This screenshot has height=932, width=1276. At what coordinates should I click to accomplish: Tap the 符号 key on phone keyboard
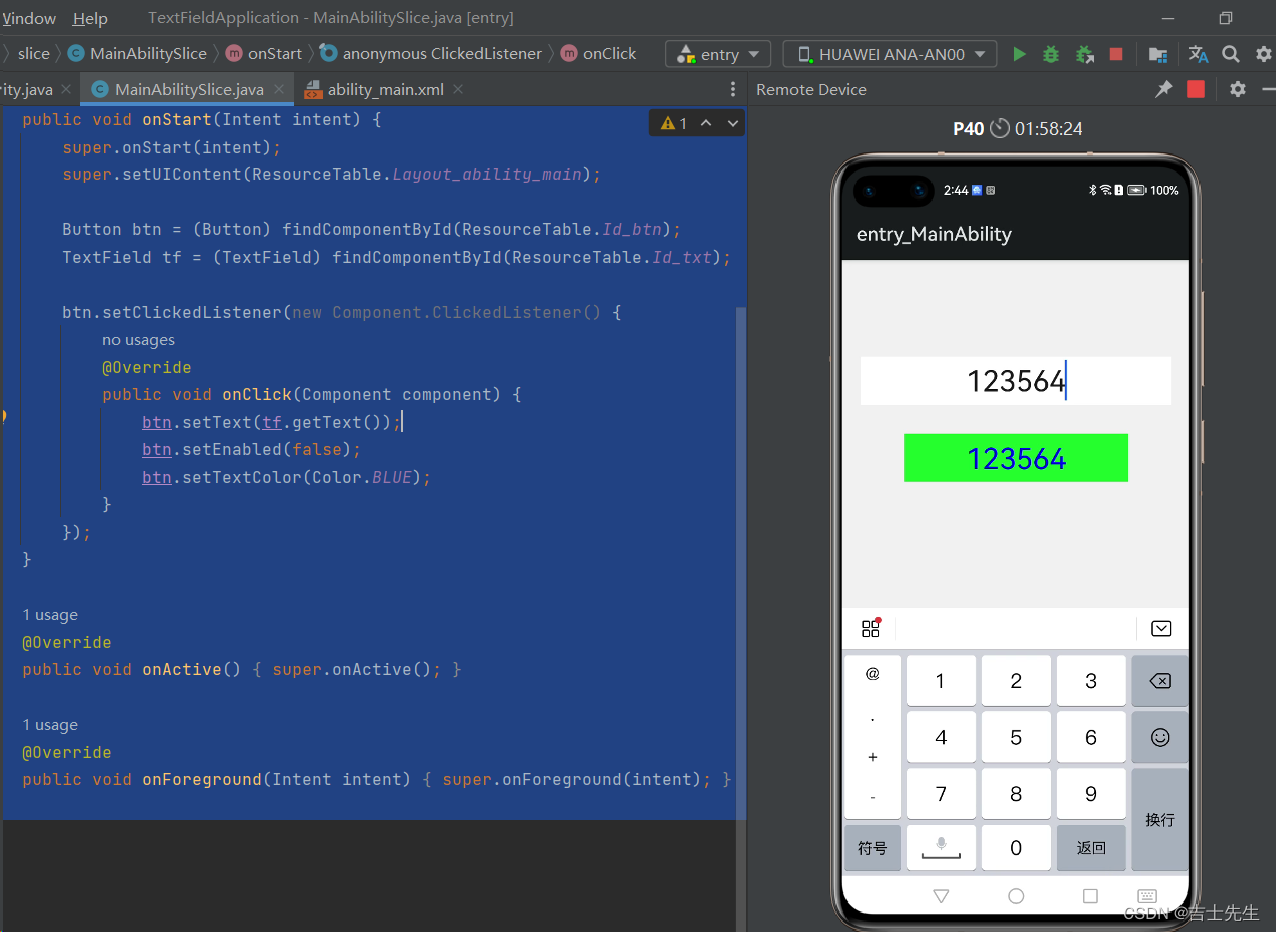[x=872, y=848]
